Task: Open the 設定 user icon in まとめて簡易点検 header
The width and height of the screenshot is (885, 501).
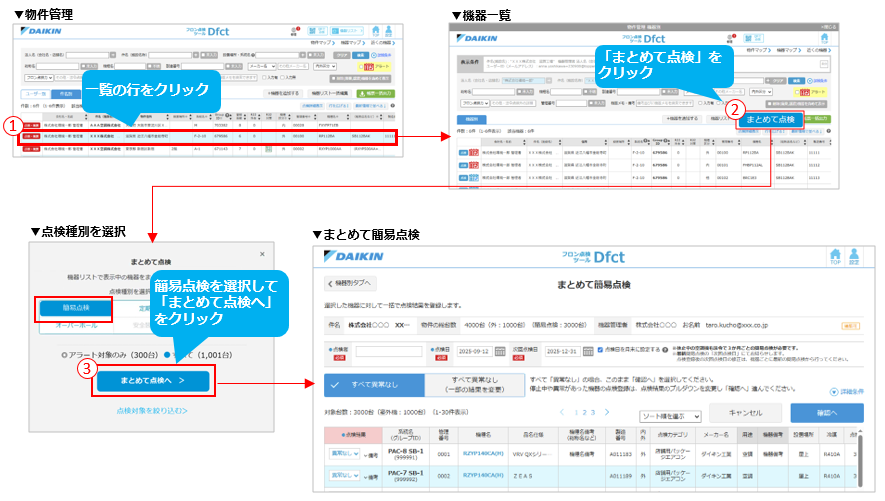Action: tap(853, 258)
